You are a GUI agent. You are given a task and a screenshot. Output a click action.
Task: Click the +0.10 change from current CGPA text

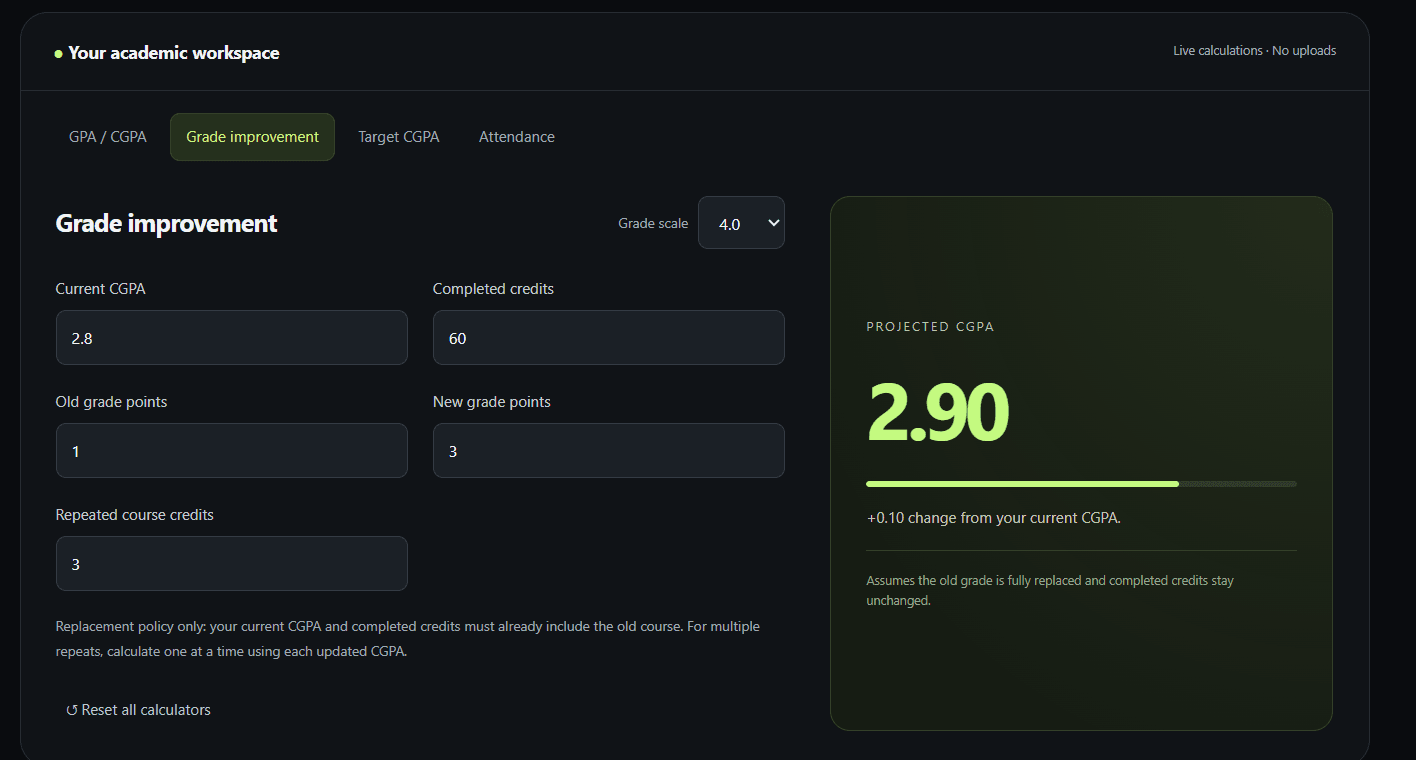click(993, 518)
